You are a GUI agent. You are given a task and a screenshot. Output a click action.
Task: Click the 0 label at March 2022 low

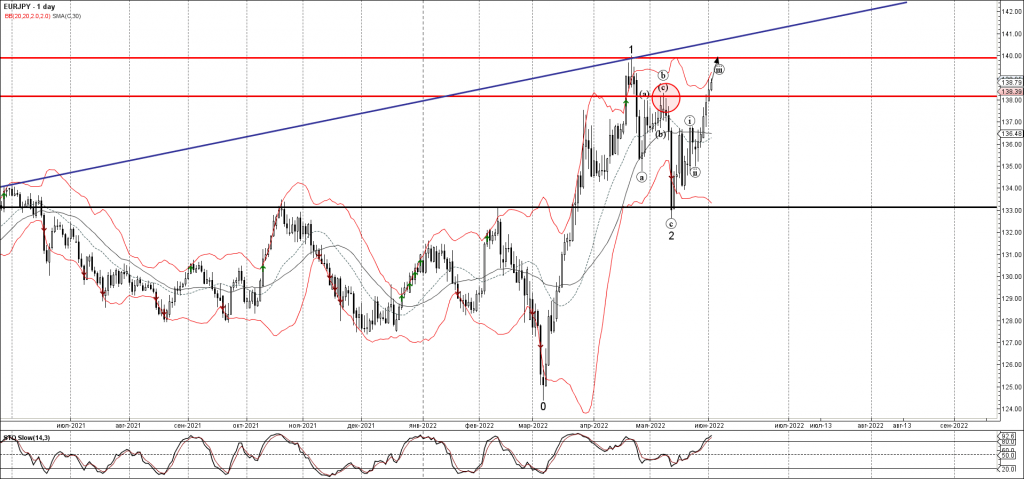coord(543,406)
